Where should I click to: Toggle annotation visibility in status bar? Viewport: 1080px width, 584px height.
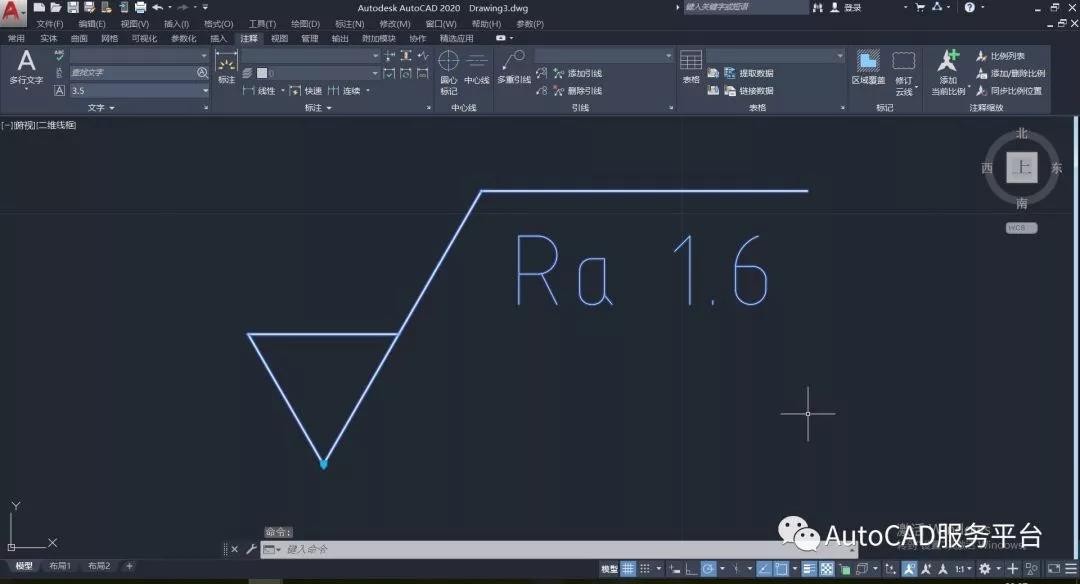(909, 568)
